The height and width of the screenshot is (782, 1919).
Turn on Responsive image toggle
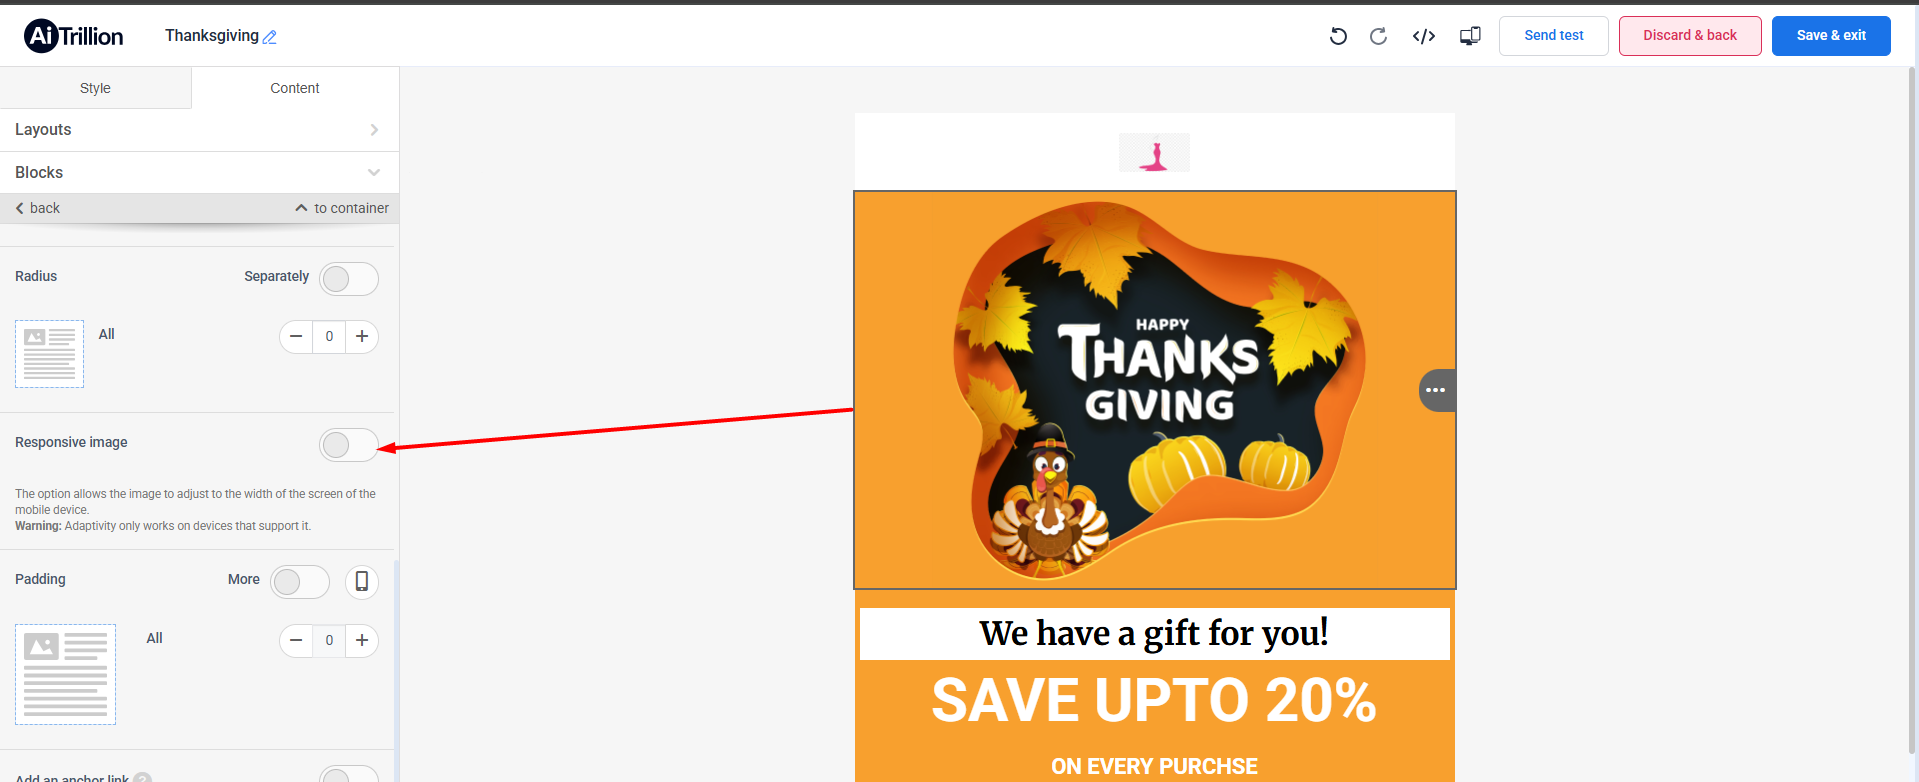click(x=349, y=445)
